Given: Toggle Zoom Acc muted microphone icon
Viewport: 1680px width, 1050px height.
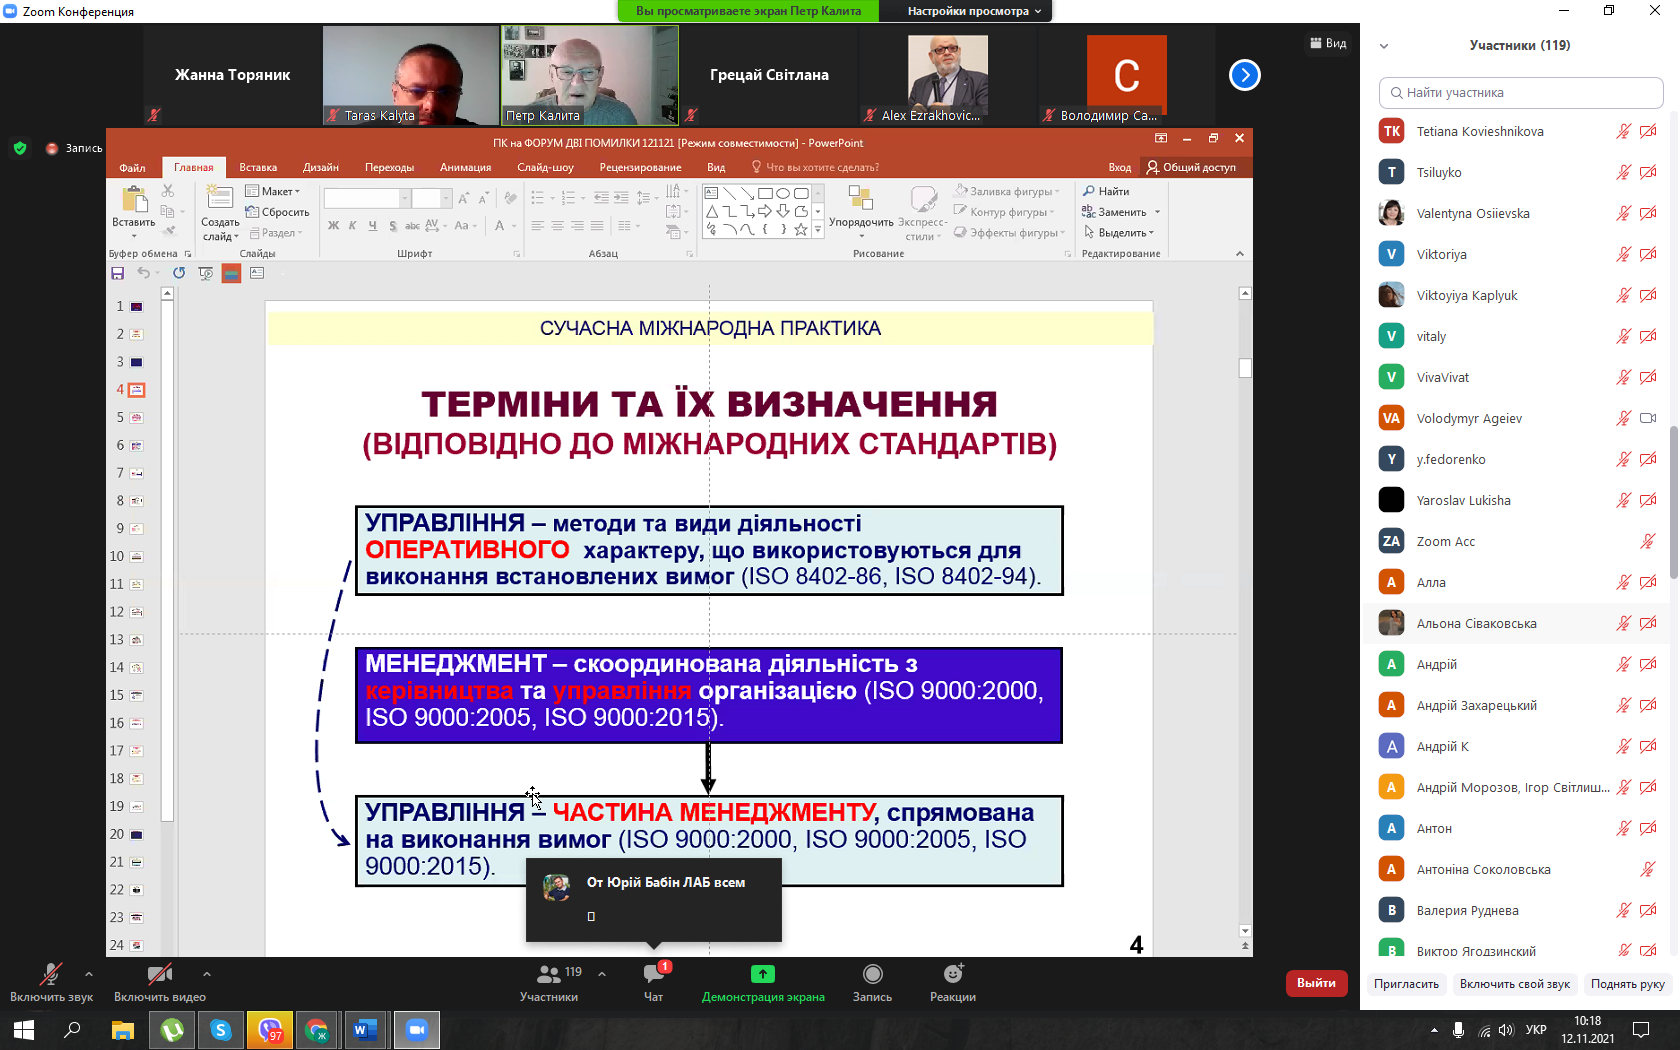Looking at the screenshot, I should click(1648, 541).
